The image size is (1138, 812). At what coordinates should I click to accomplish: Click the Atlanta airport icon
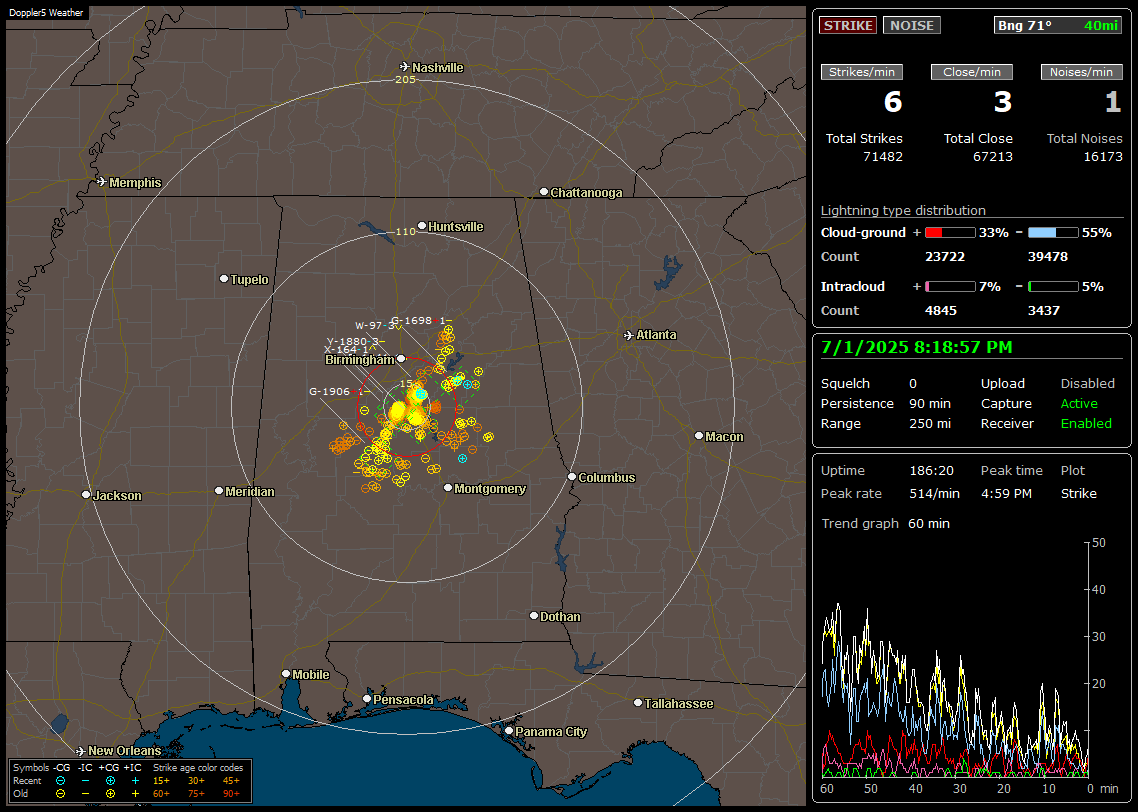click(629, 335)
